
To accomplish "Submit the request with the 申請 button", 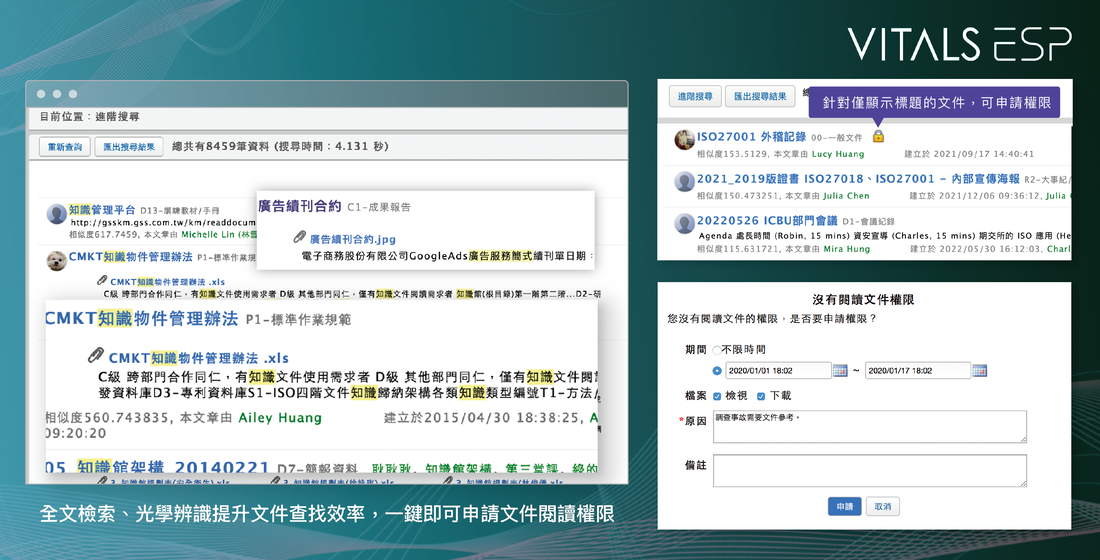I will [x=845, y=506].
